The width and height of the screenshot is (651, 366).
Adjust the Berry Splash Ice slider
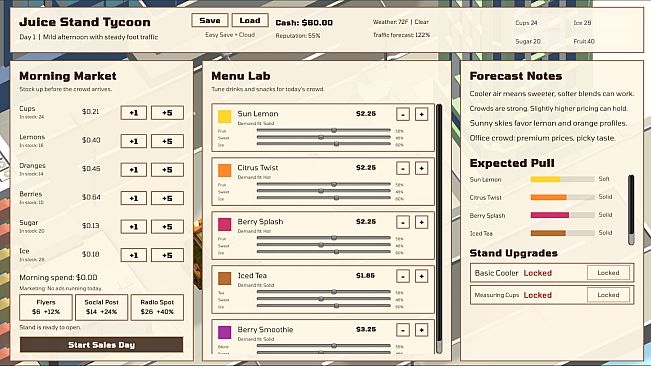click(324, 252)
